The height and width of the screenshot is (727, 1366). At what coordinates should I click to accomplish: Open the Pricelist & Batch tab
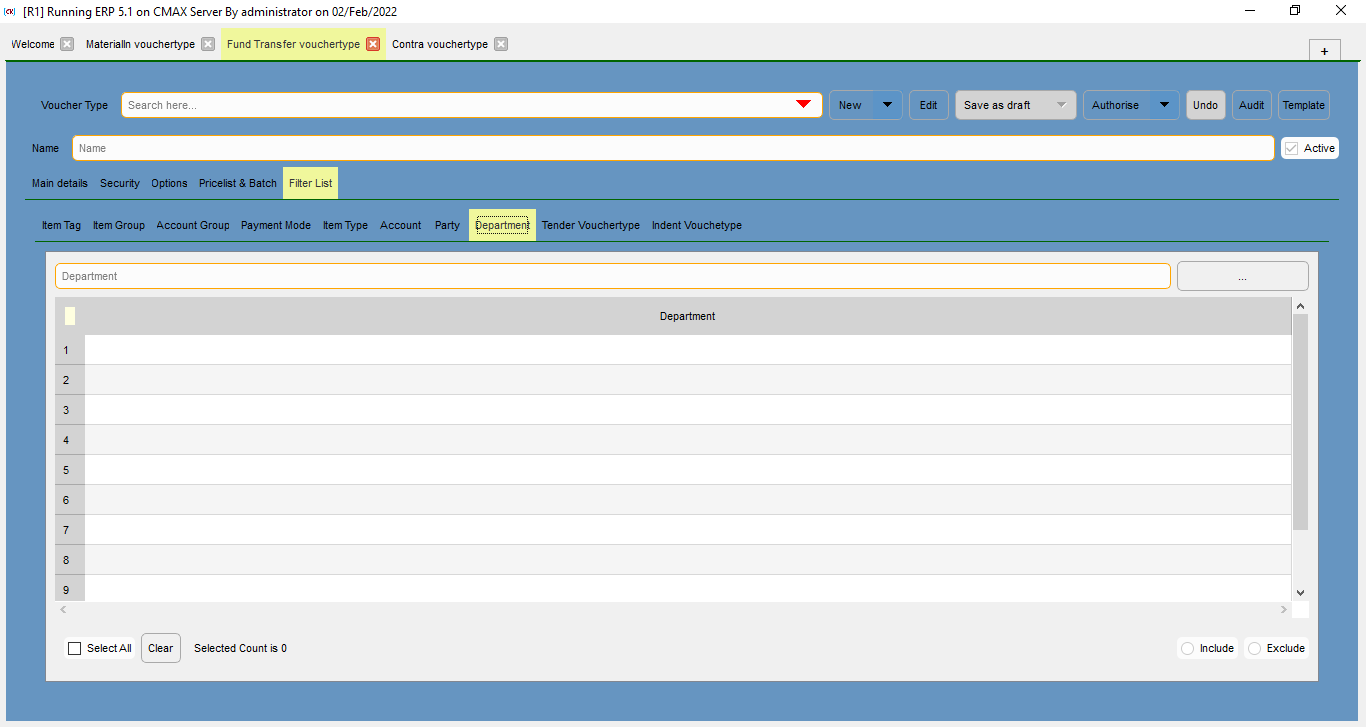(x=238, y=183)
